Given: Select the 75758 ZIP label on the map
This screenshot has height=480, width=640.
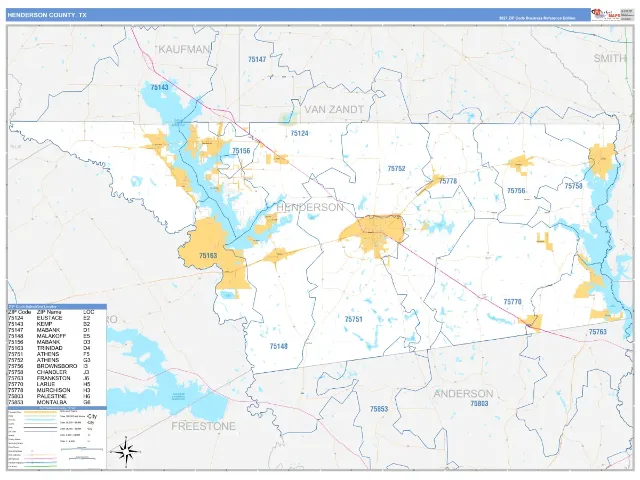Looking at the screenshot, I should [x=573, y=186].
